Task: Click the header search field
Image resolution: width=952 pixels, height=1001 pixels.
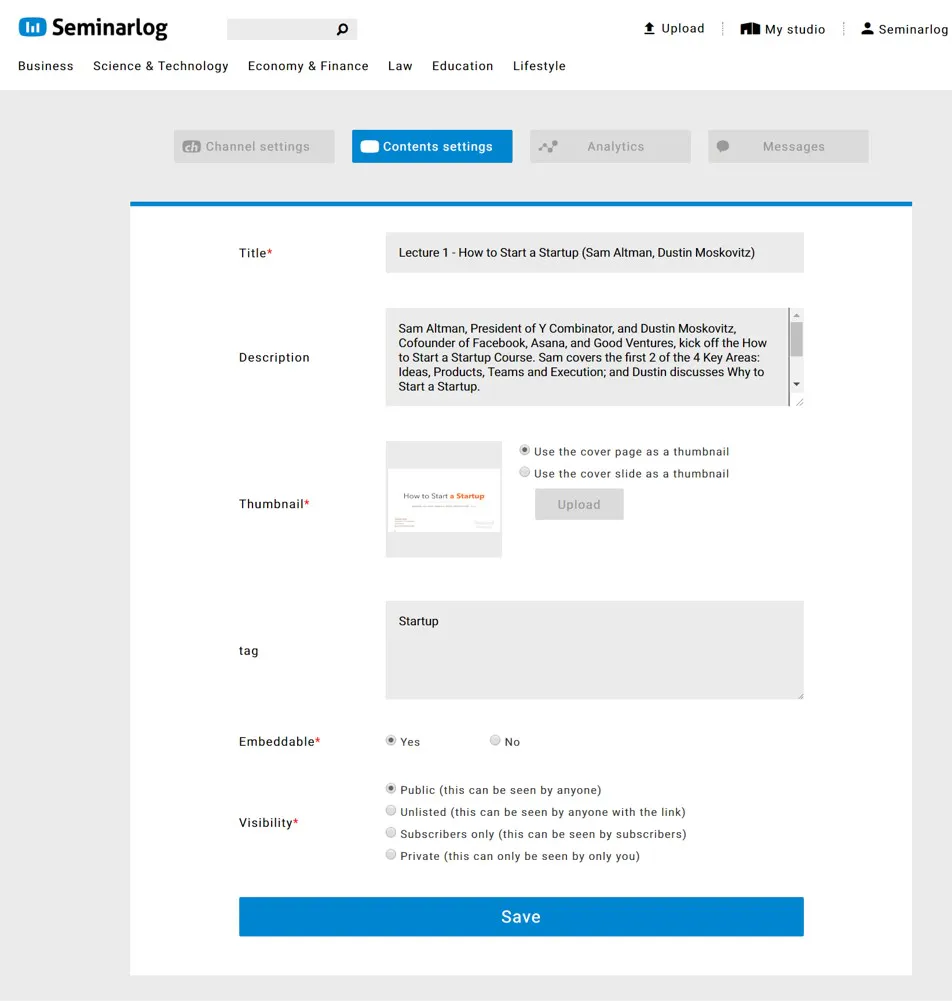Action: tap(292, 29)
